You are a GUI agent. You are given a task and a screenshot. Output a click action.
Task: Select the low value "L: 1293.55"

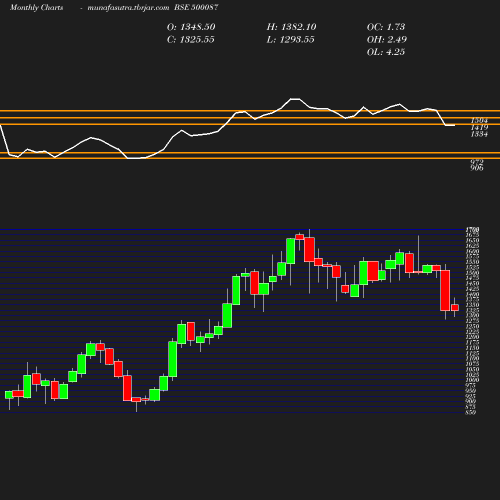[x=290, y=40]
